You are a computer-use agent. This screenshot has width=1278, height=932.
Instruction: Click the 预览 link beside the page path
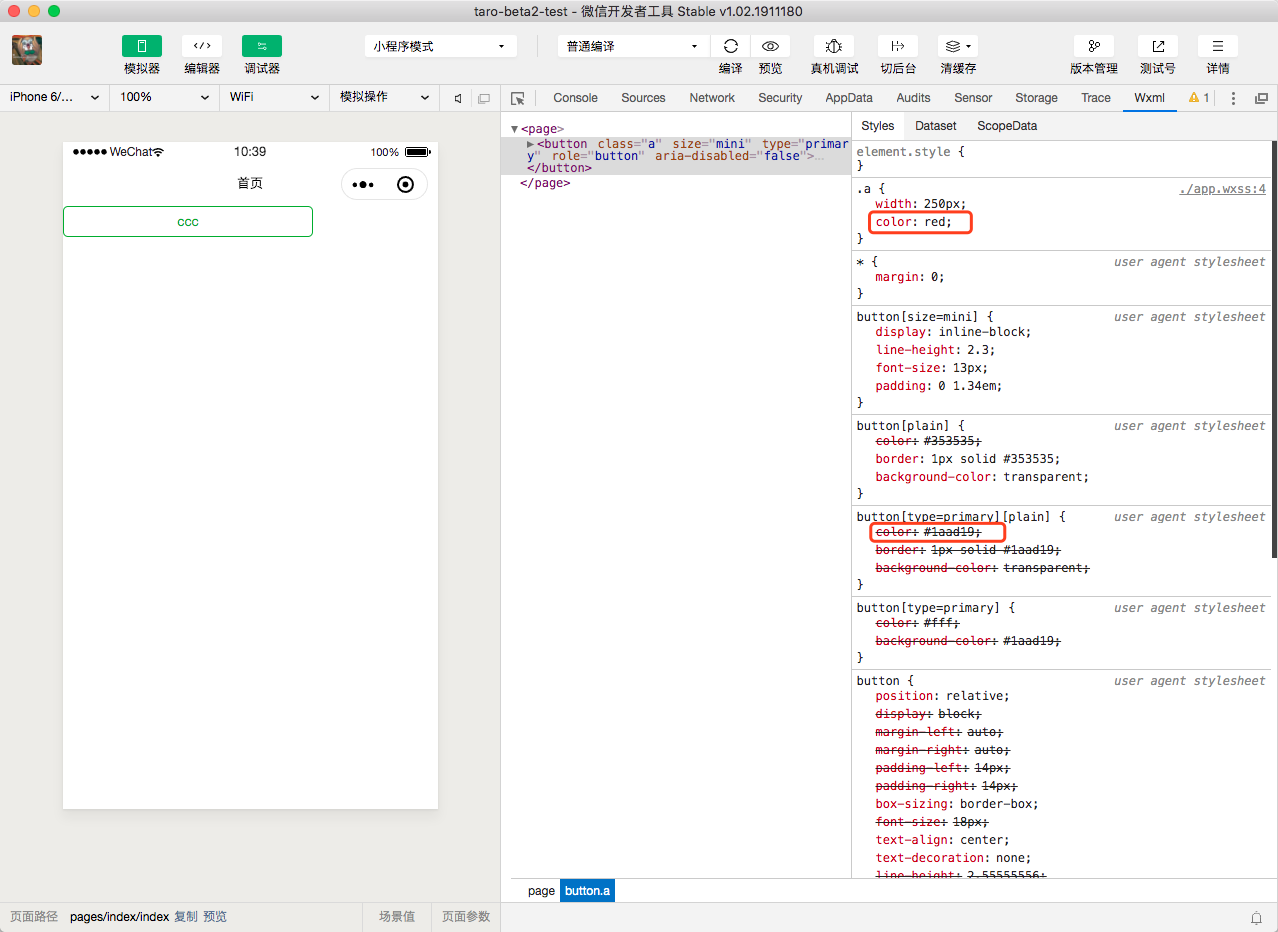click(x=215, y=917)
